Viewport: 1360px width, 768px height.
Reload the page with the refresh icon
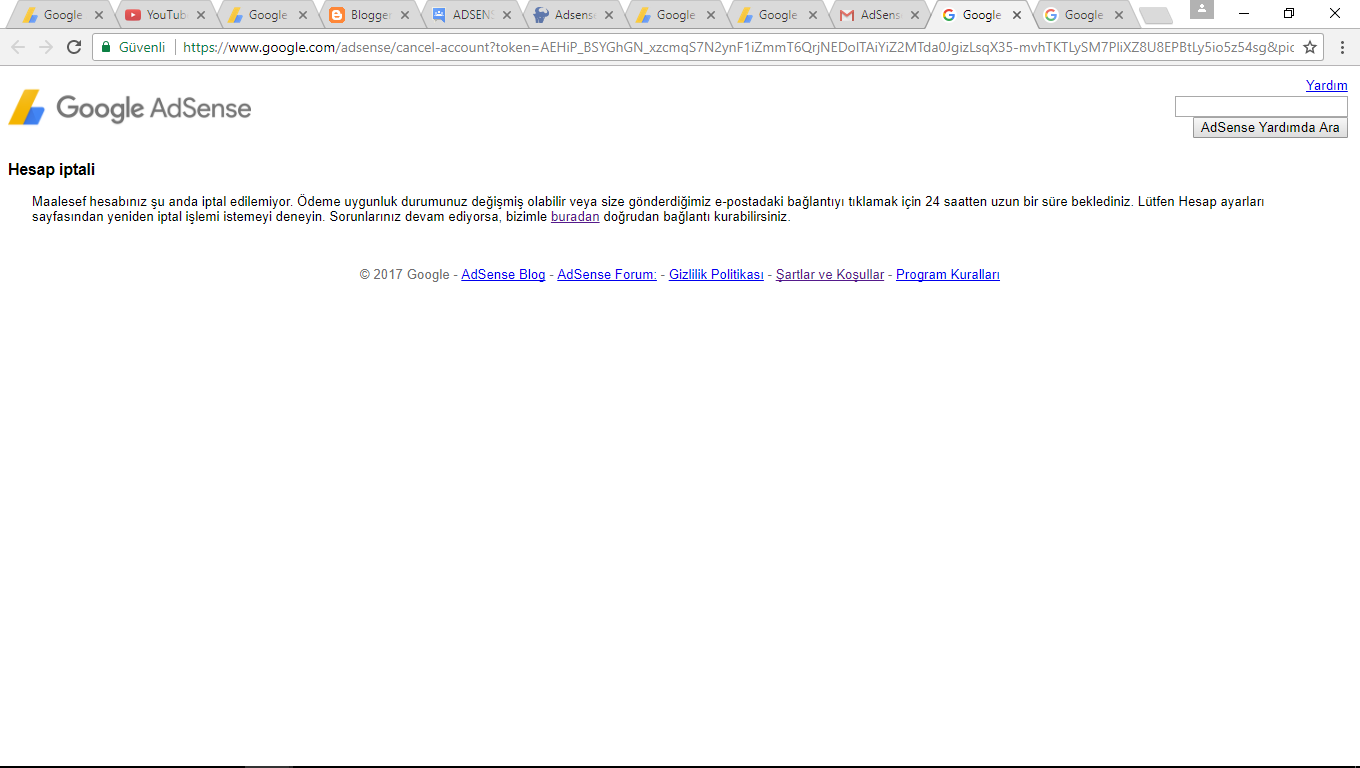tap(73, 47)
